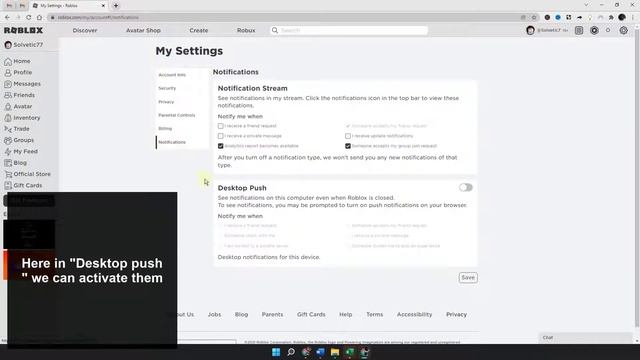
Task: Open the Jobs footer link
Action: point(214,315)
